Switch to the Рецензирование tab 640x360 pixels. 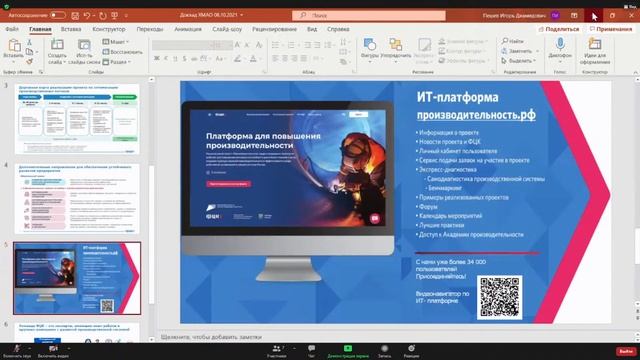point(274,29)
